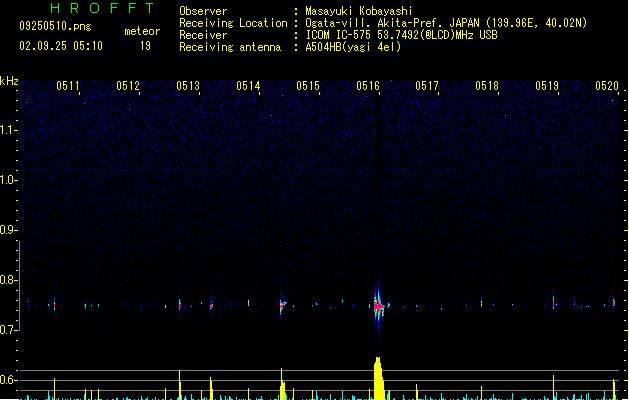Click the 0.6 kHz axis label

pos(8,380)
